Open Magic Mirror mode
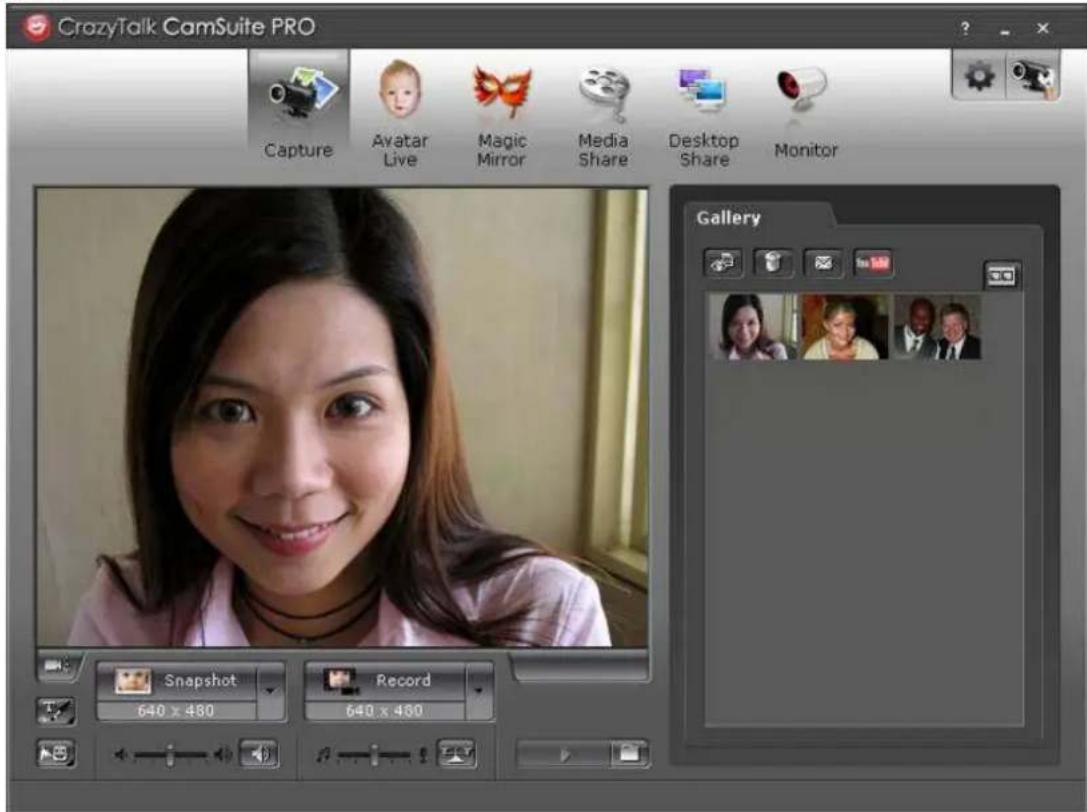Viewport: 1087px width, 812px height. pos(501,114)
